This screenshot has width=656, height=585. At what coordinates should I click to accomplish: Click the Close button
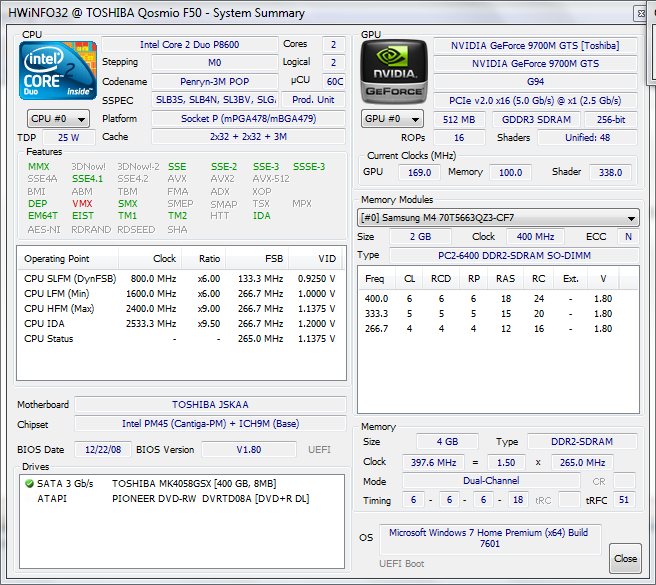tap(625, 558)
